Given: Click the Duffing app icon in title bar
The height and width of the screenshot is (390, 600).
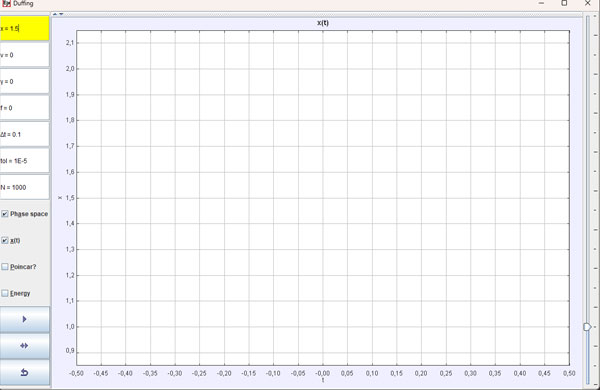Looking at the screenshot, I should 7,3.
